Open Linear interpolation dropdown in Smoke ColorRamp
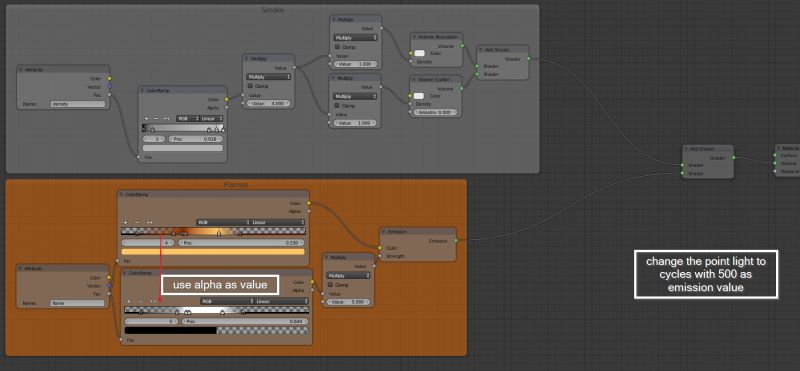The image size is (800, 371). (211, 118)
